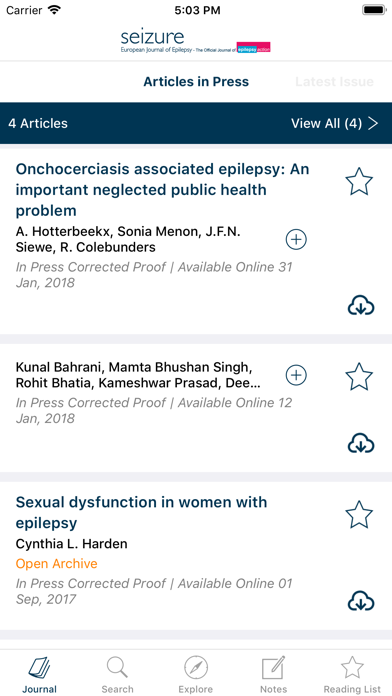Tap the View All (4) chevron
Screen dimensions: 392x696
[x=373, y=123]
